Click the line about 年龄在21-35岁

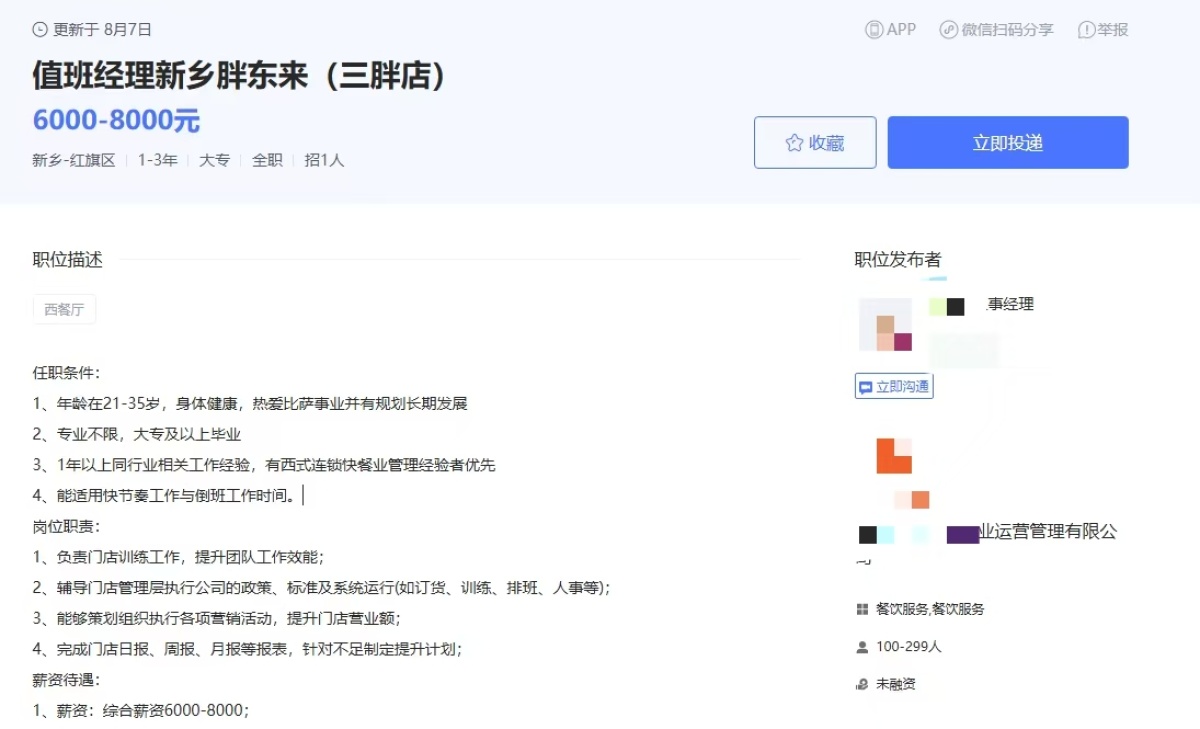pos(250,404)
